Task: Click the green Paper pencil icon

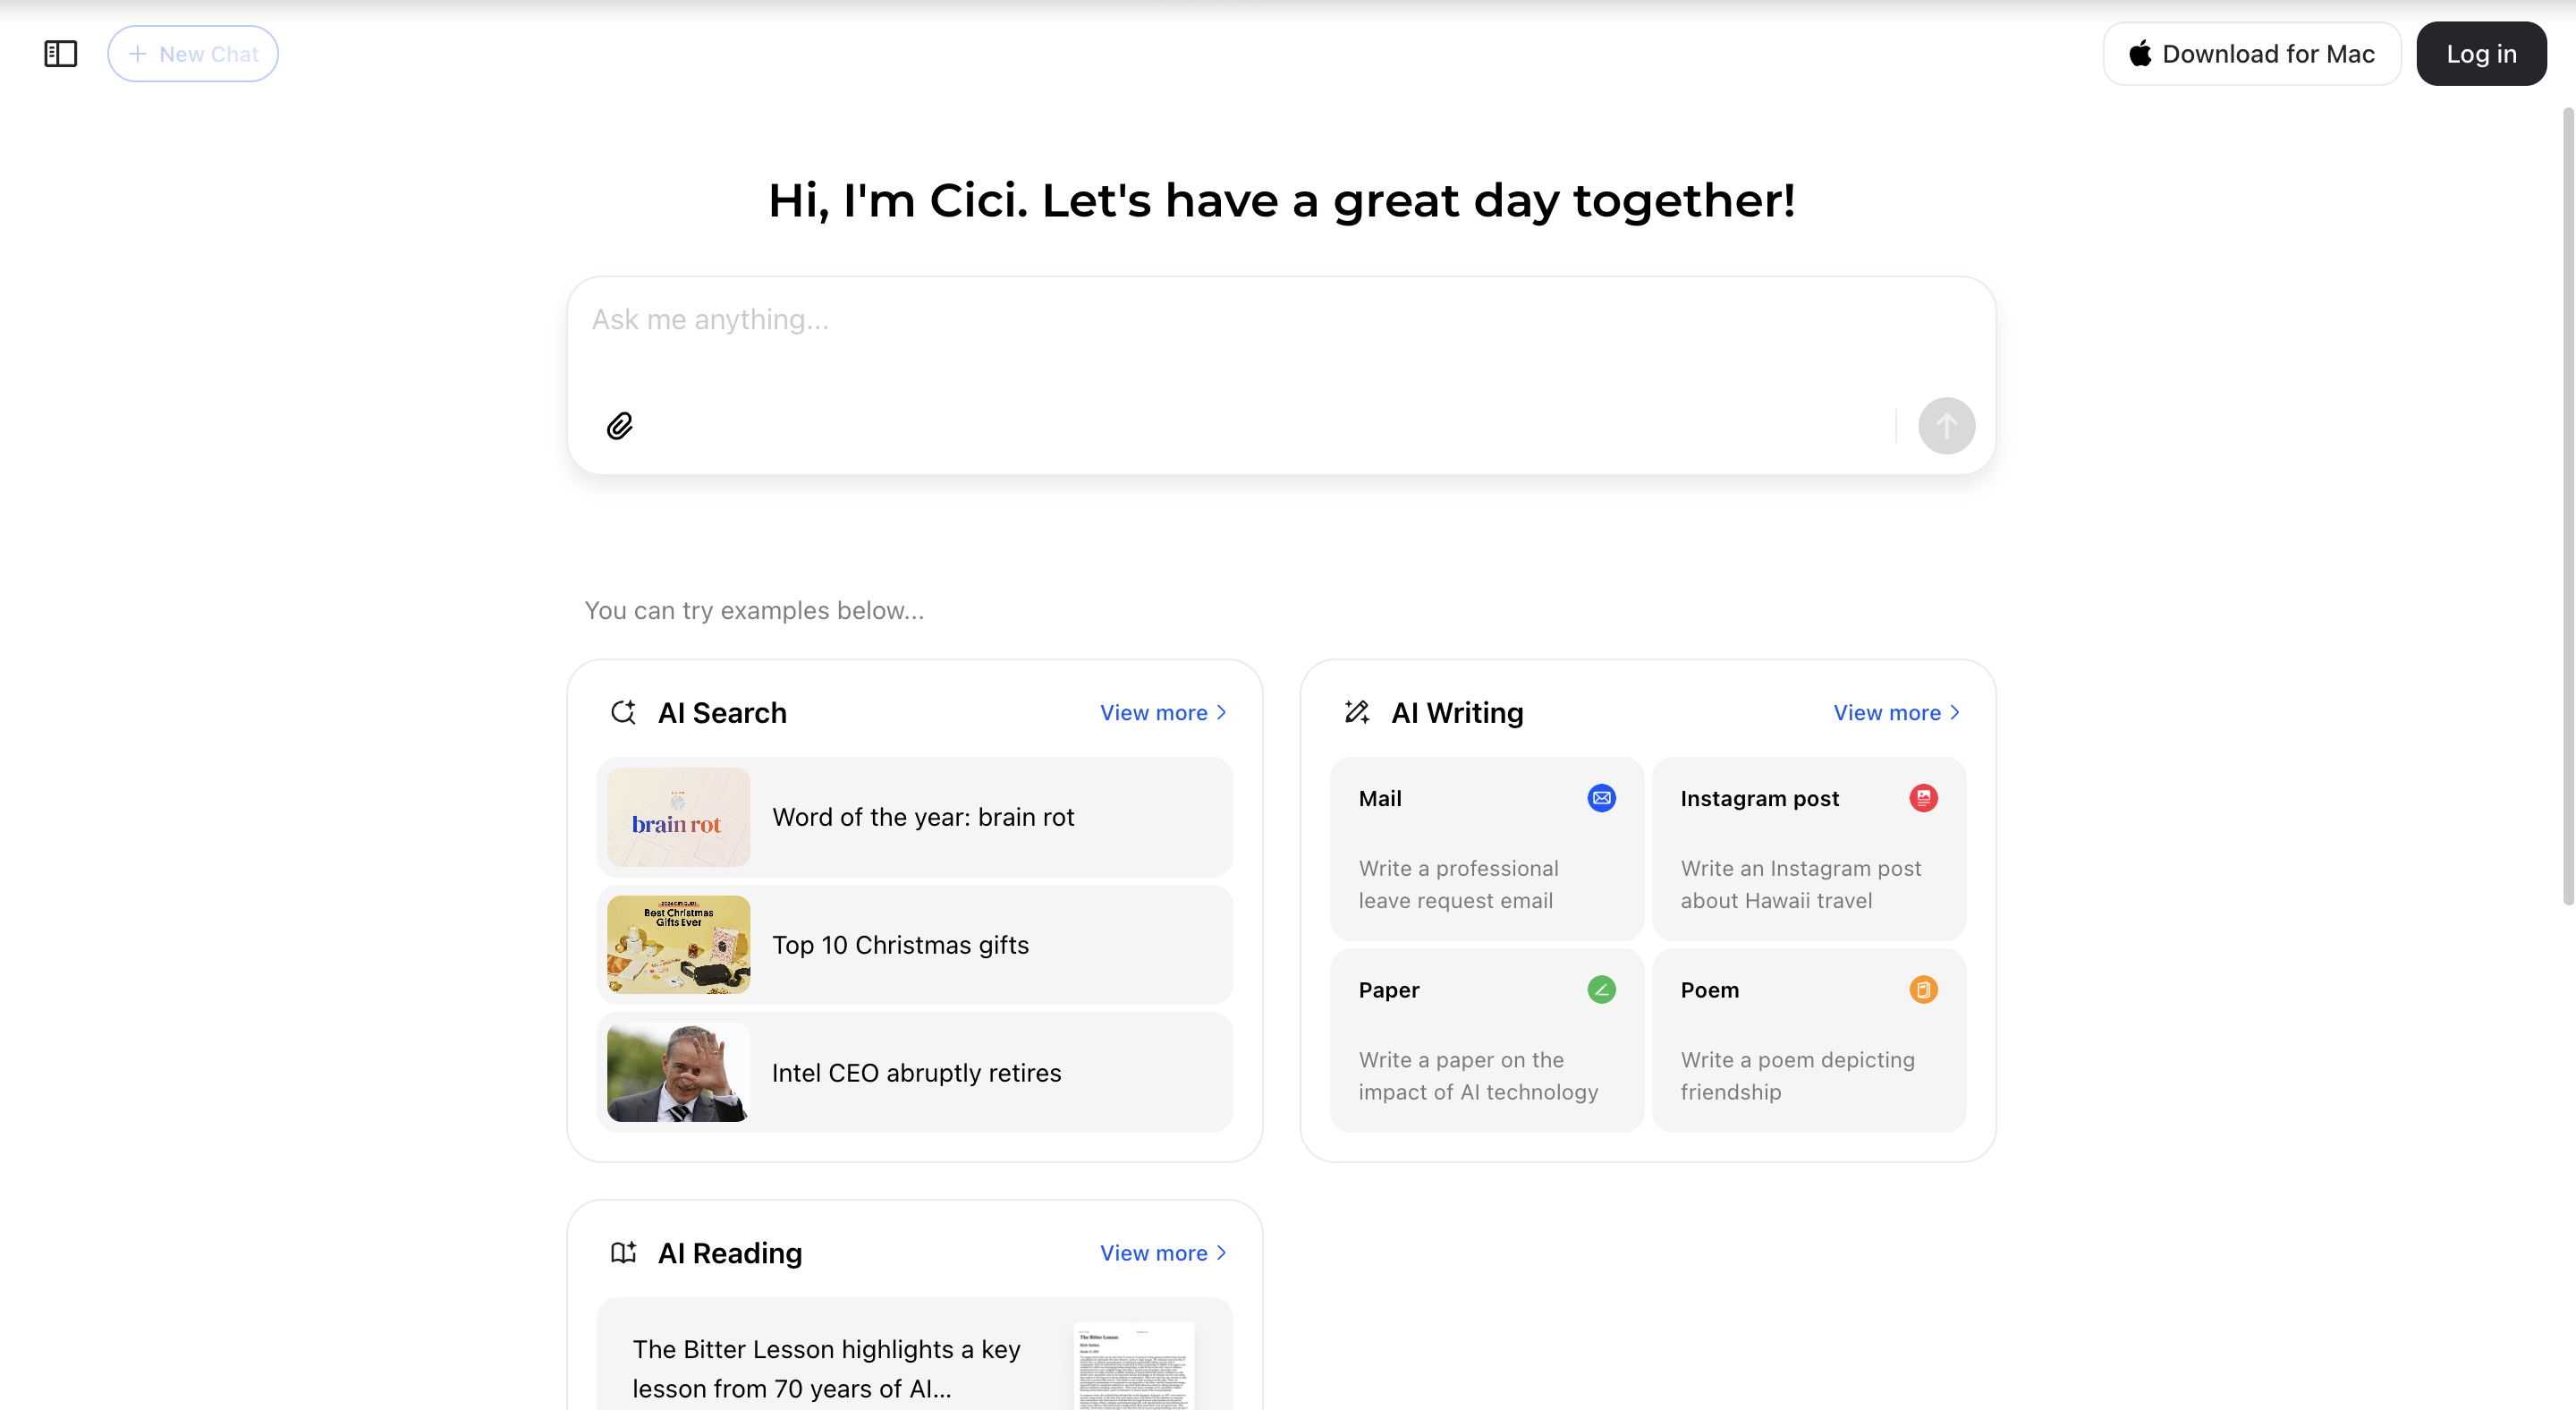Action: (x=1601, y=989)
